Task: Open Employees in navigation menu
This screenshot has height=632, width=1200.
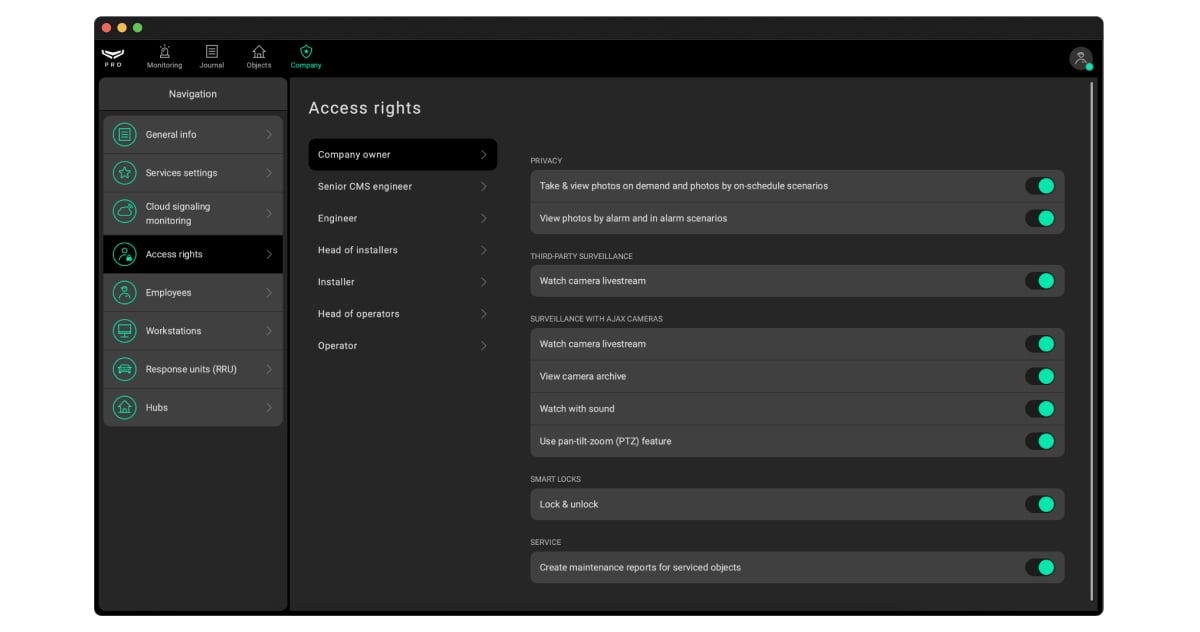Action: point(192,293)
